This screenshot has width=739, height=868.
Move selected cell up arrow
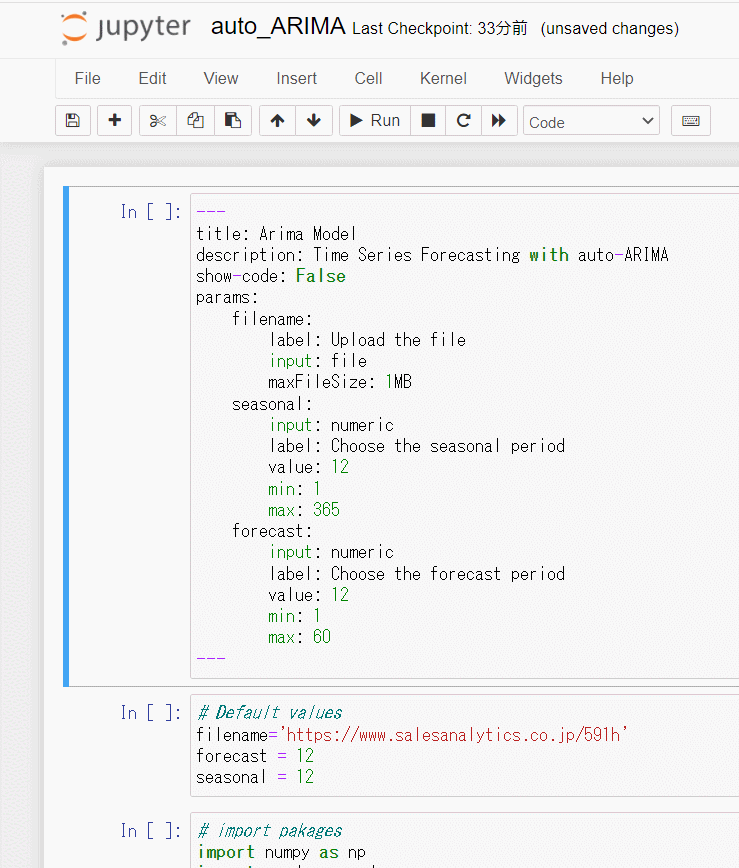pyautogui.click(x=277, y=121)
